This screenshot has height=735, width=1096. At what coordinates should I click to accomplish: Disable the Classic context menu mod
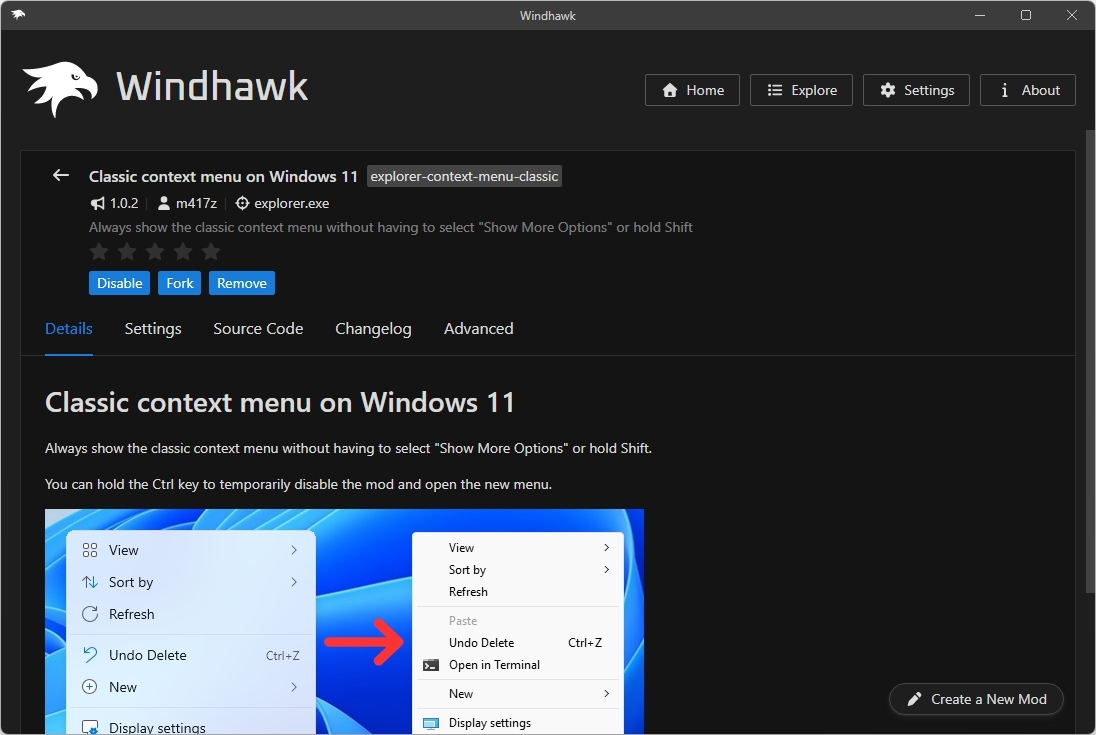click(119, 283)
